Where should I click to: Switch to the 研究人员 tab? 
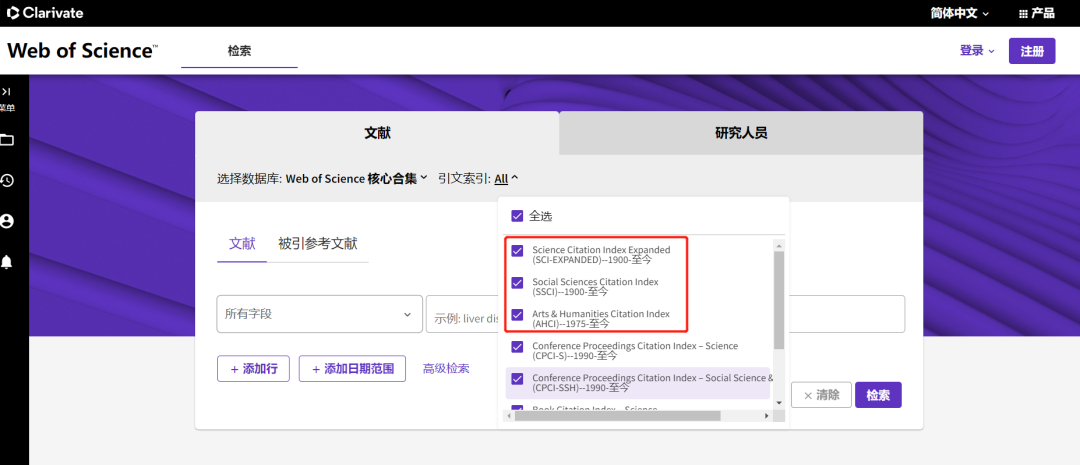pyautogui.click(x=740, y=133)
